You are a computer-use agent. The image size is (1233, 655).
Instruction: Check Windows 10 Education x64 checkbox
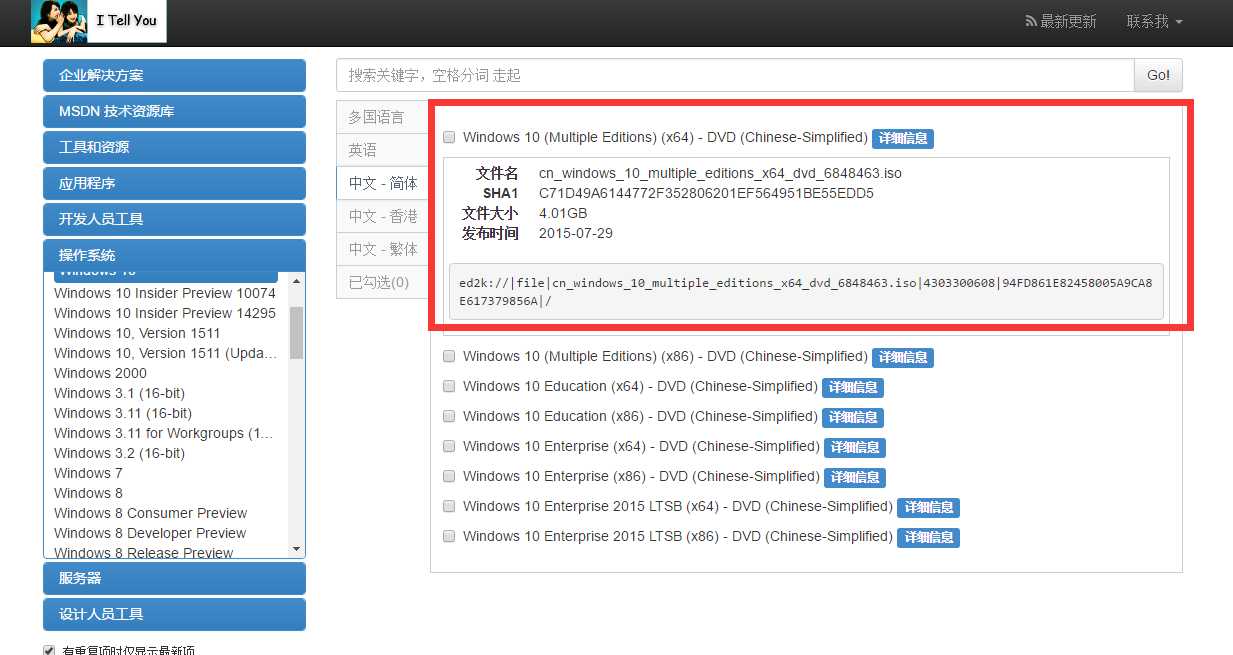pyautogui.click(x=449, y=386)
